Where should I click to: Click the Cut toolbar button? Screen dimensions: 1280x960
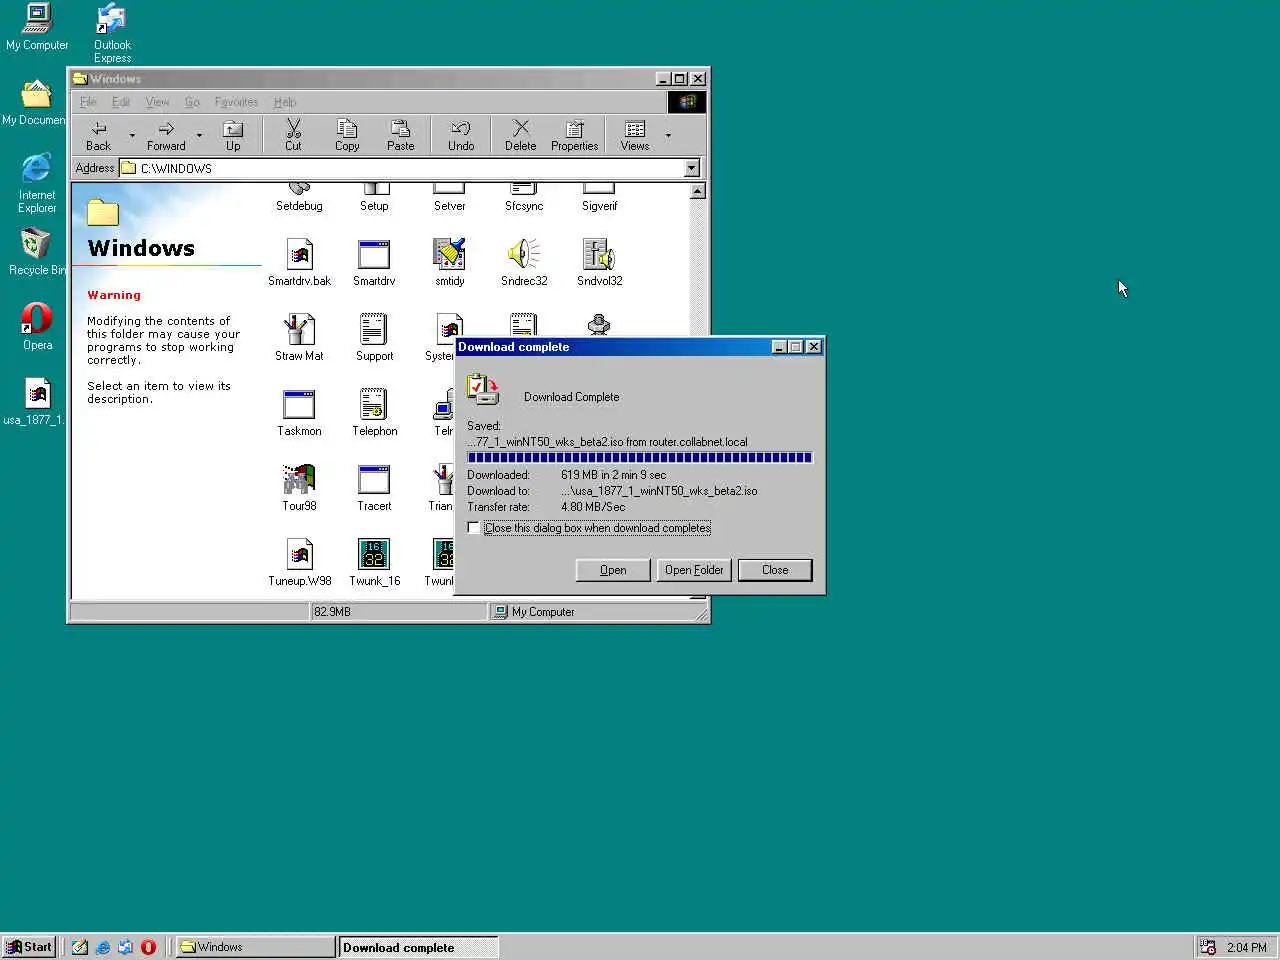tap(293, 135)
